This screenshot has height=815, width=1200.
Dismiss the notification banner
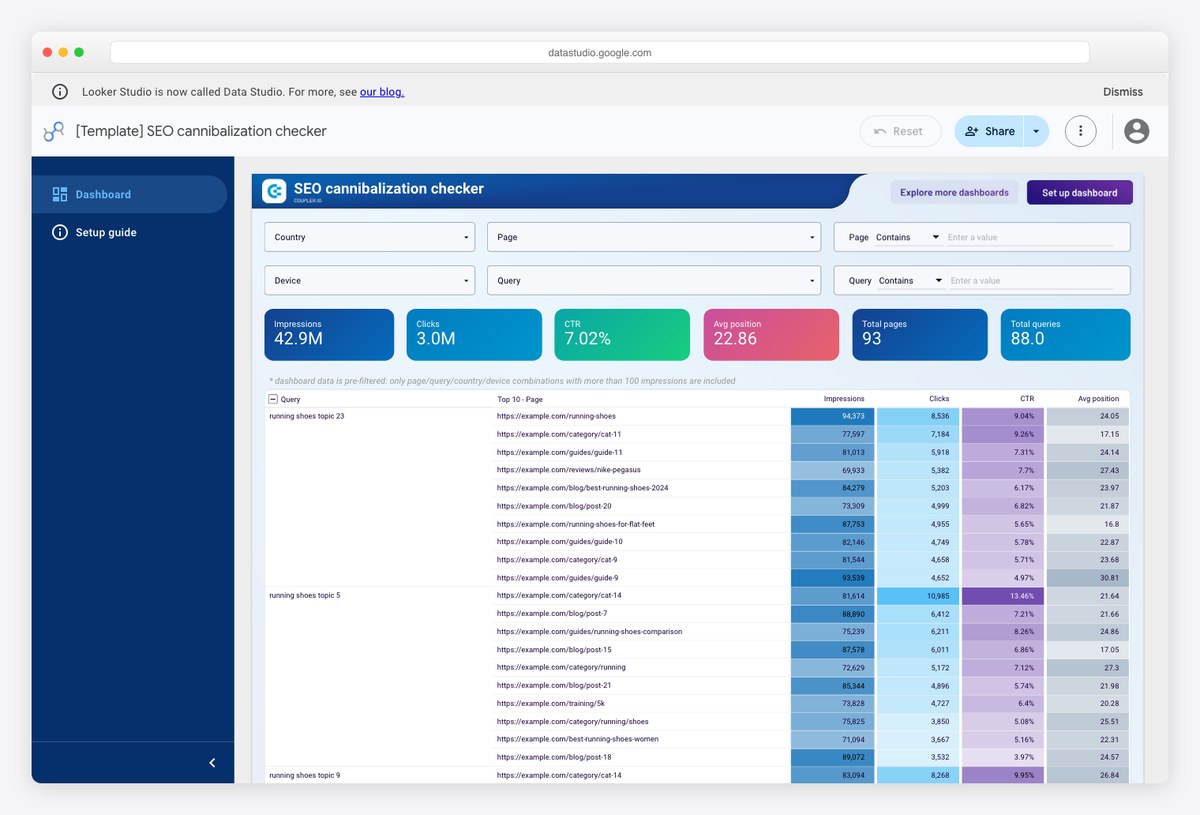pos(1123,92)
